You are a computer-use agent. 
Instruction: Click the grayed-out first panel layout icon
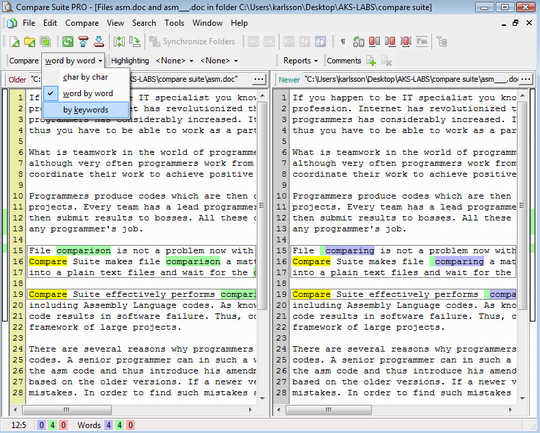tap(289, 42)
